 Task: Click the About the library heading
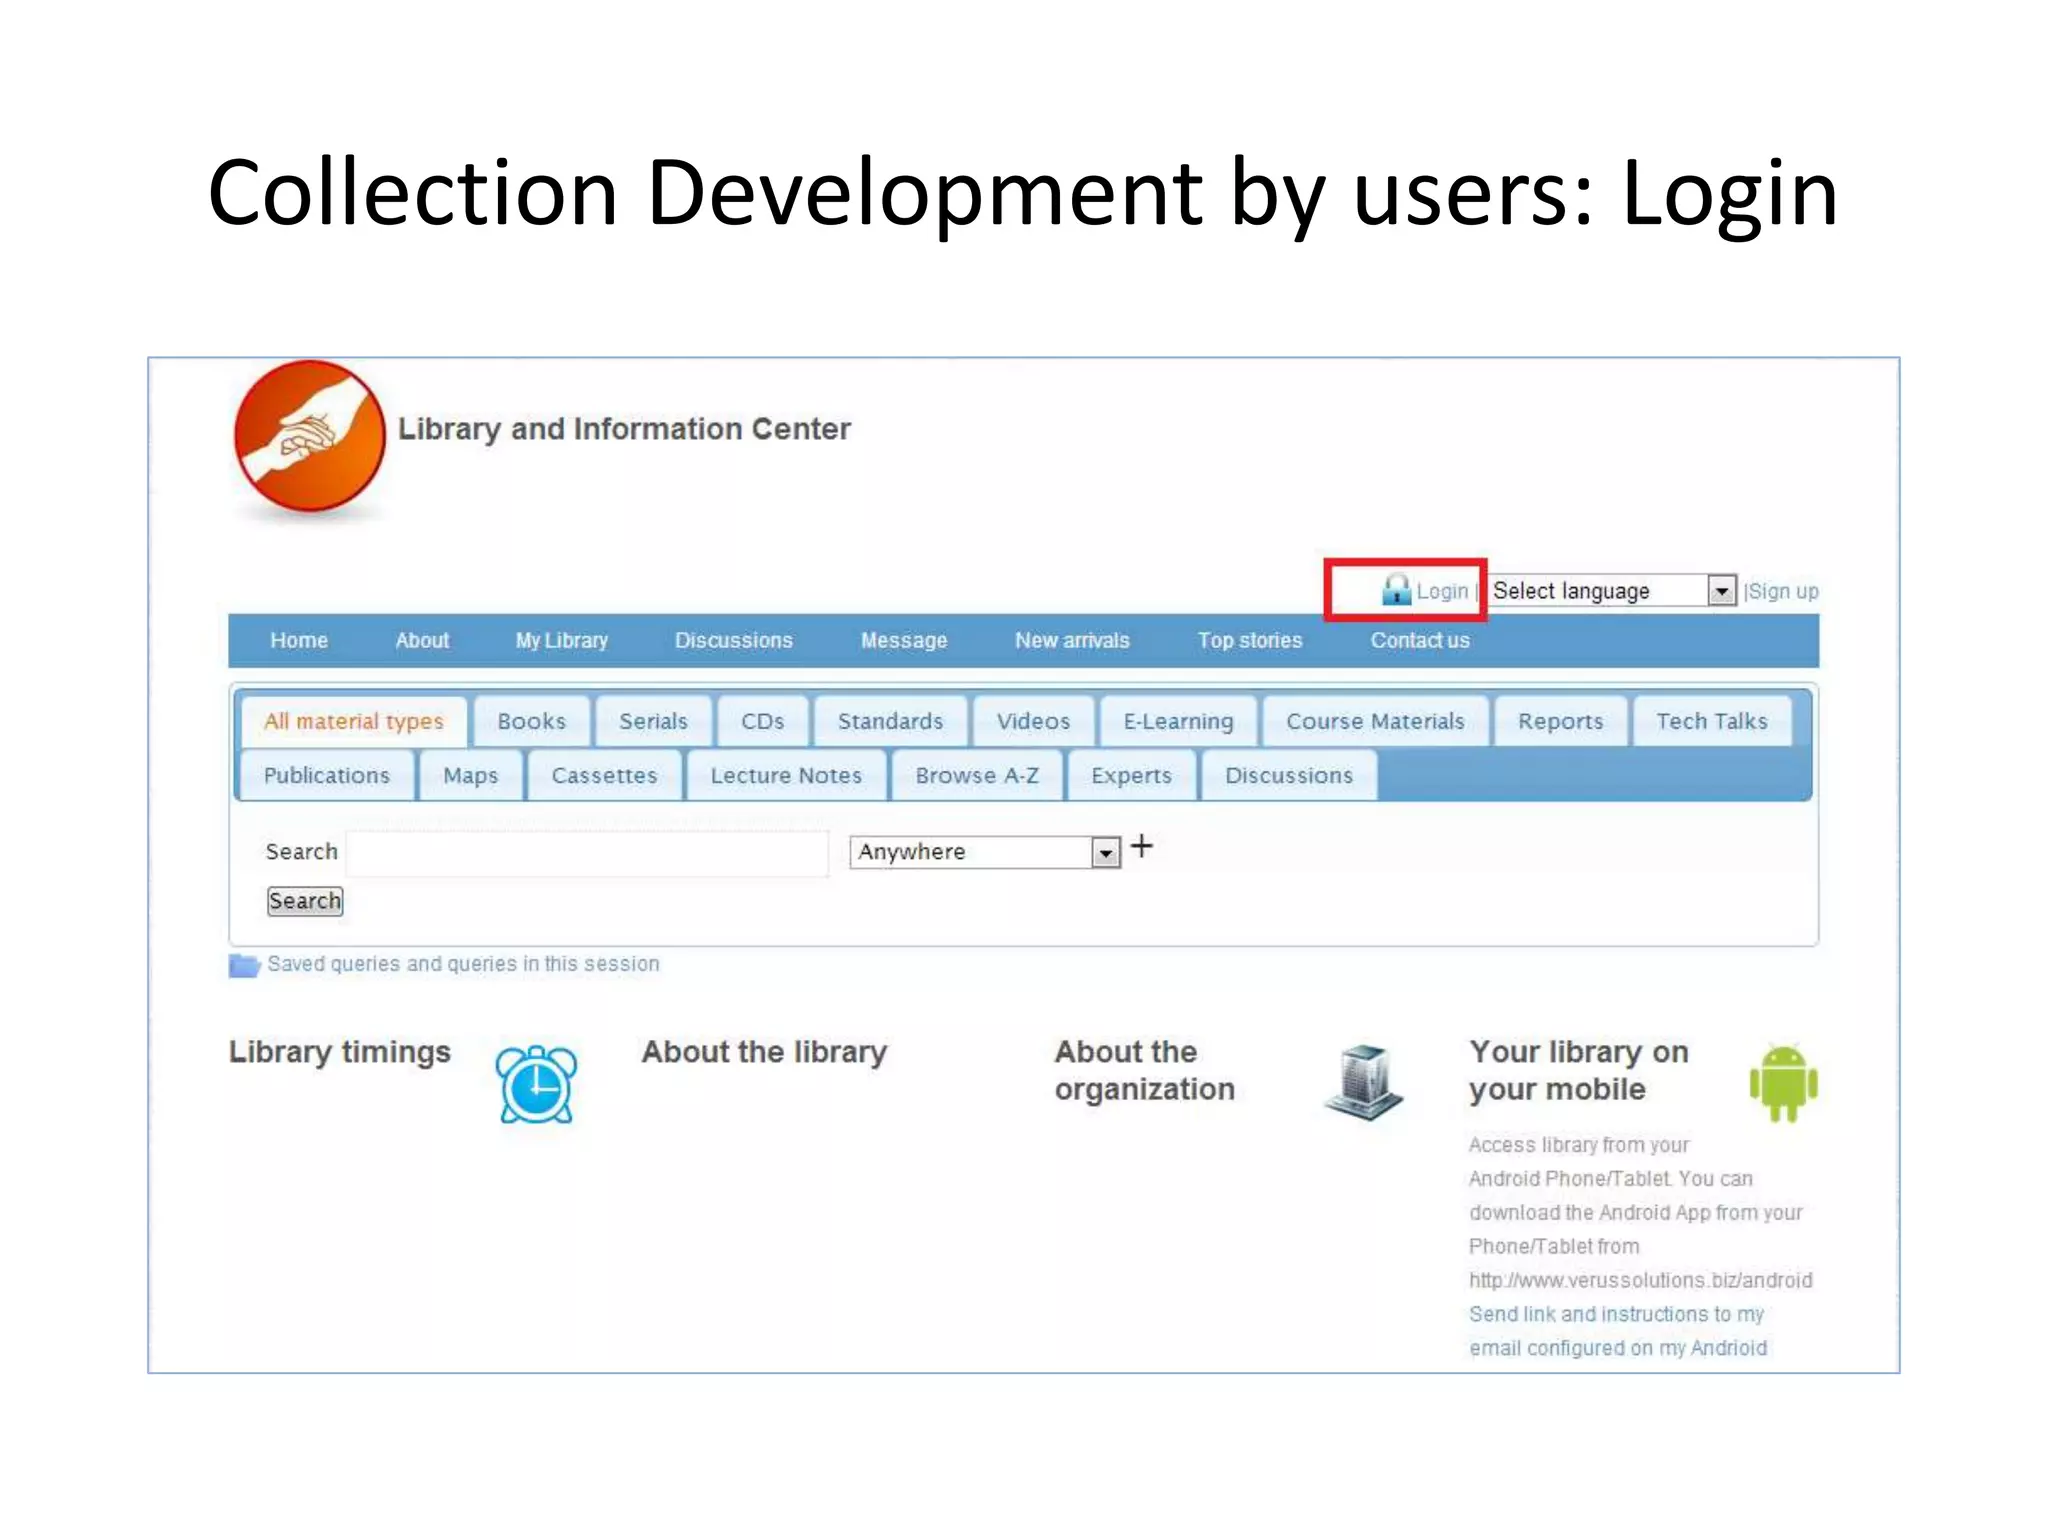765,1052
